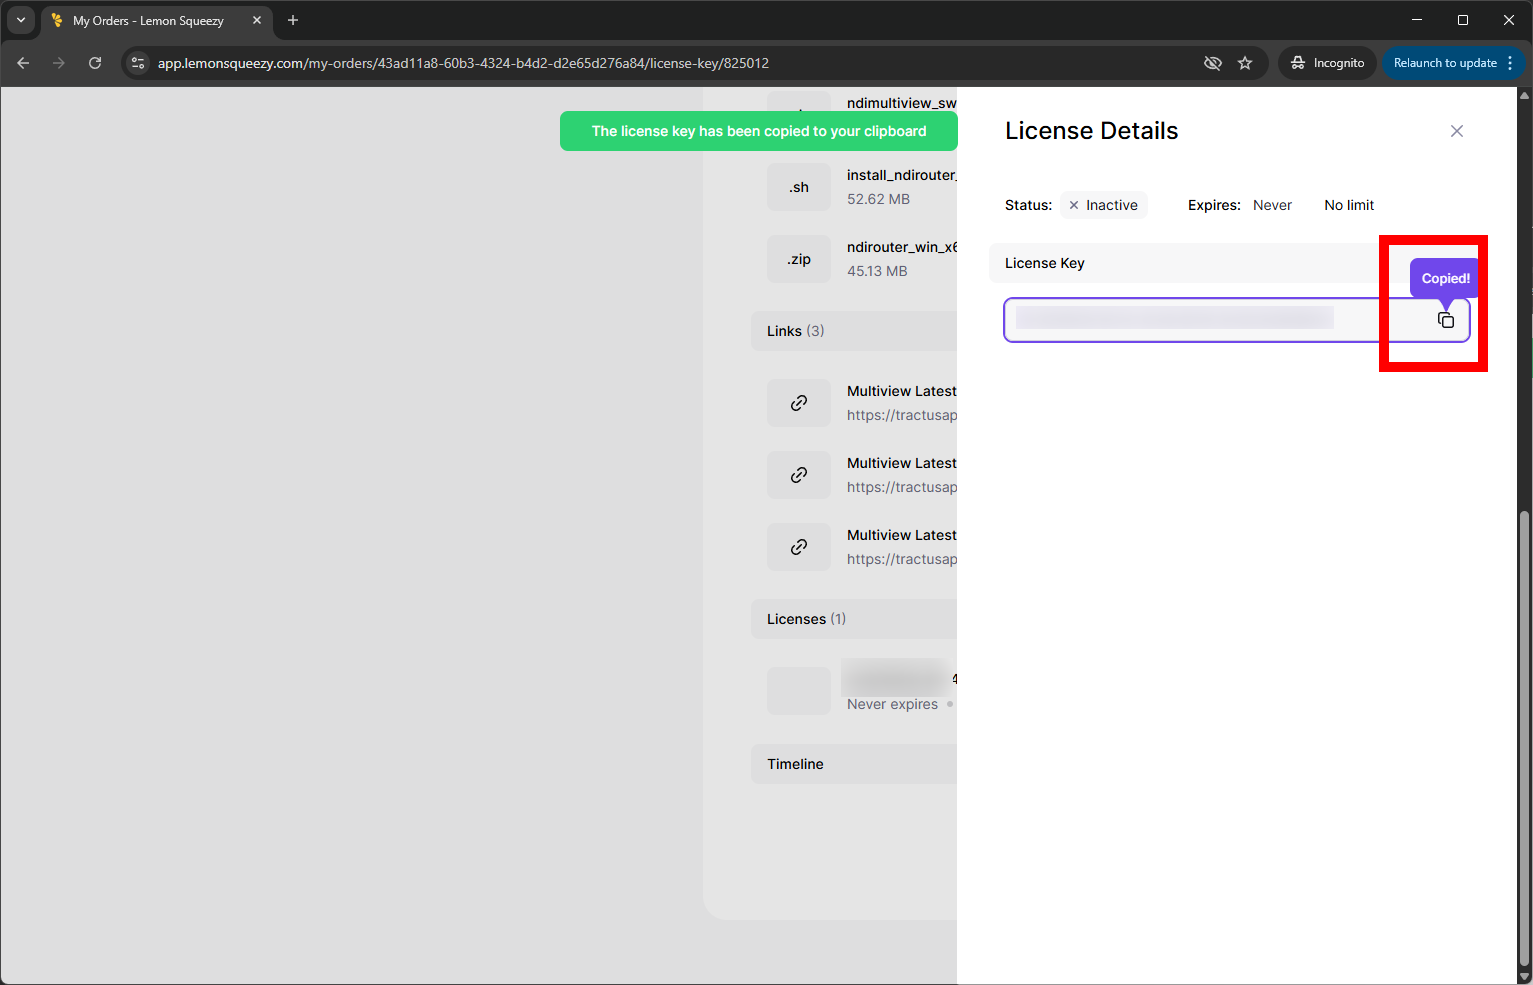The width and height of the screenshot is (1533, 985).
Task: Open the .zip ndirouter_win file
Action: point(798,259)
